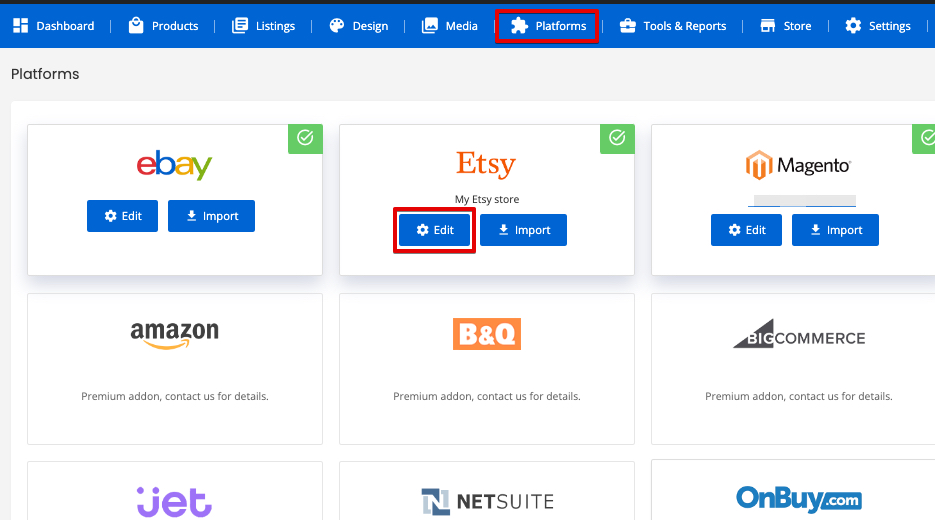This screenshot has height=520, width=935.
Task: Click the Etsy logo
Action: (x=486, y=164)
